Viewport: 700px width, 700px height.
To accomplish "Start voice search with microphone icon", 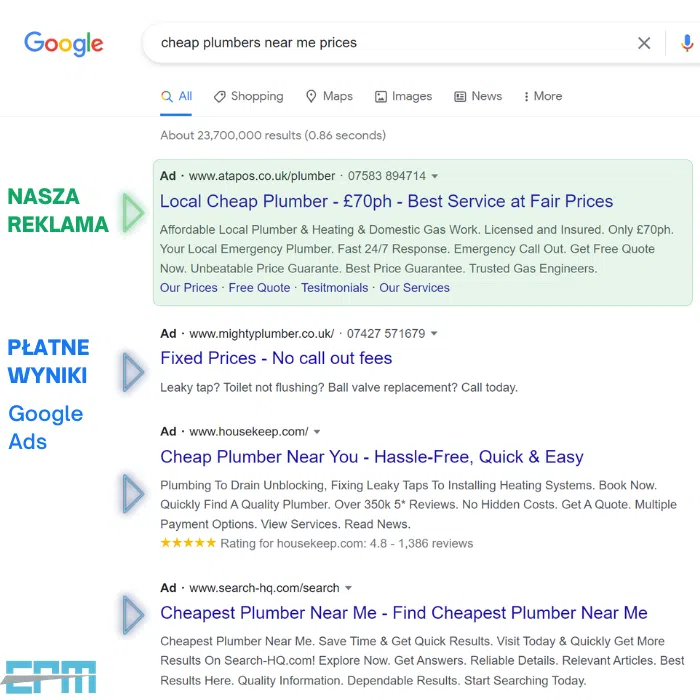I will pyautogui.click(x=687, y=43).
